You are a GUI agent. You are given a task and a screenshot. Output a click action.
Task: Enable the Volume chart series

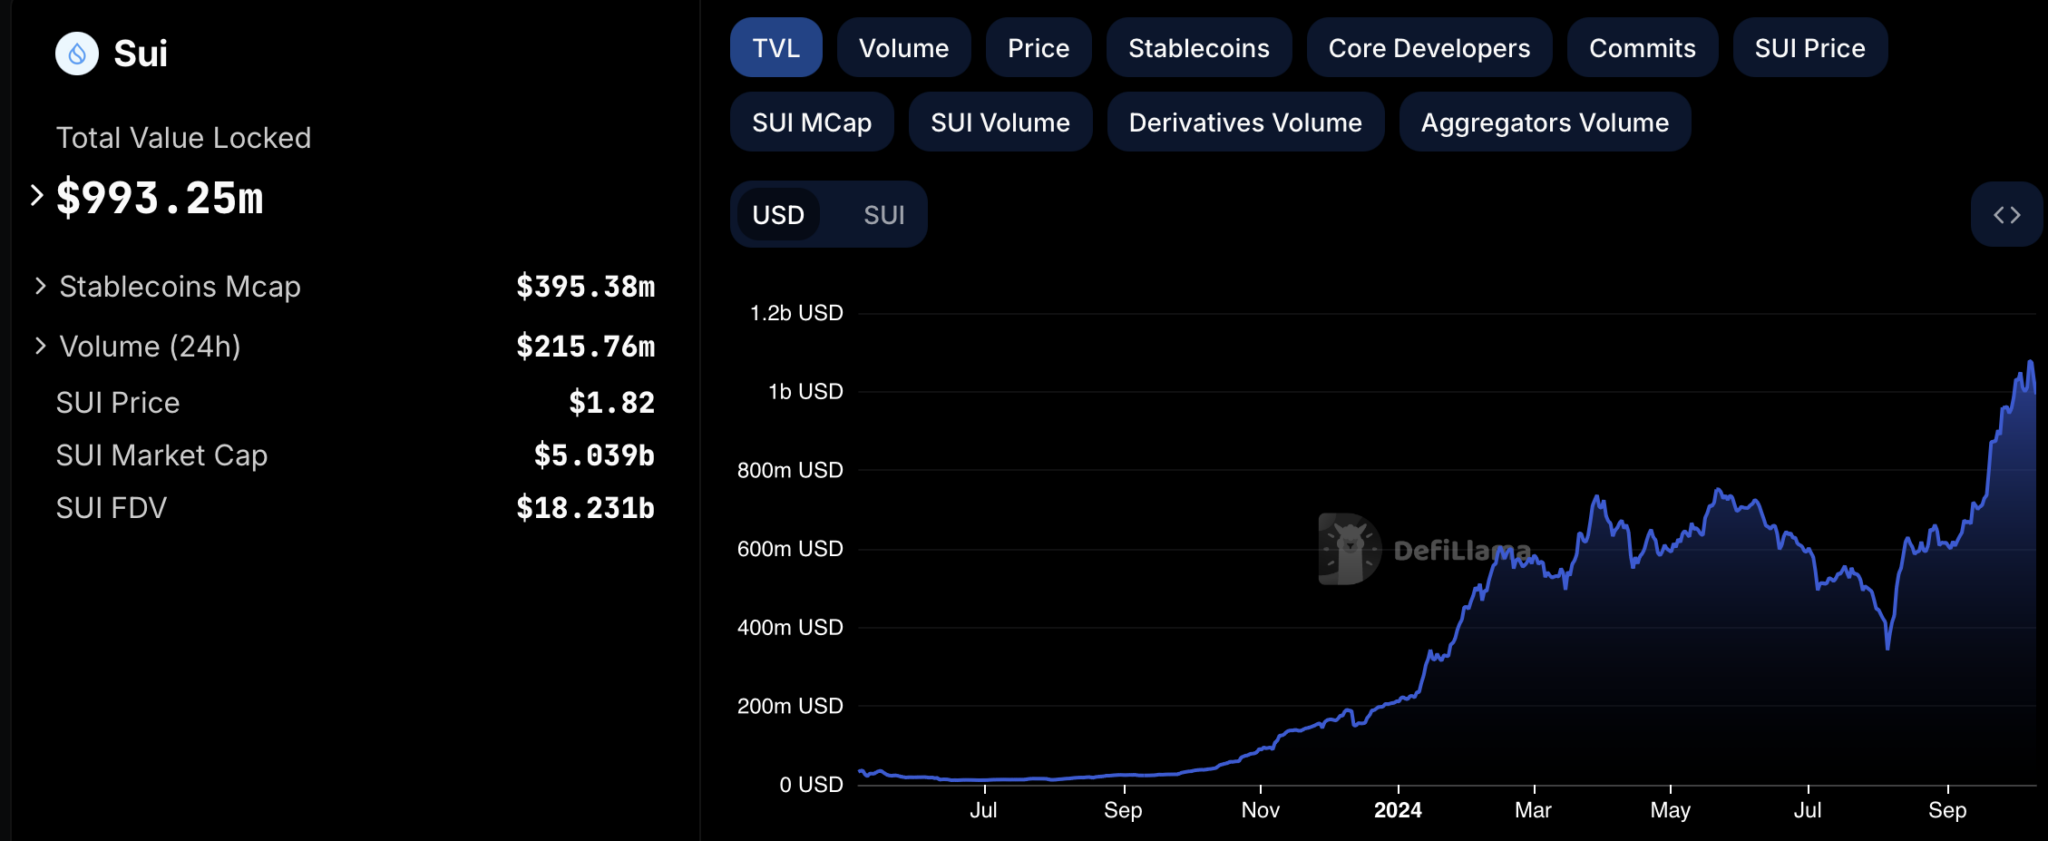pyautogui.click(x=903, y=48)
